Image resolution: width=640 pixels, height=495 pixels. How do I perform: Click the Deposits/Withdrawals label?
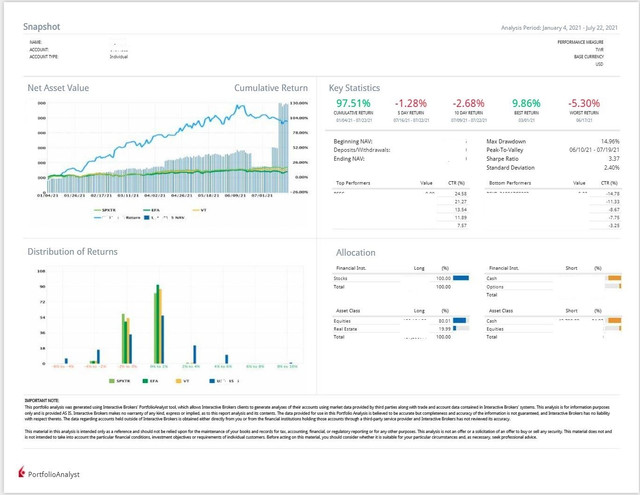[x=362, y=150]
